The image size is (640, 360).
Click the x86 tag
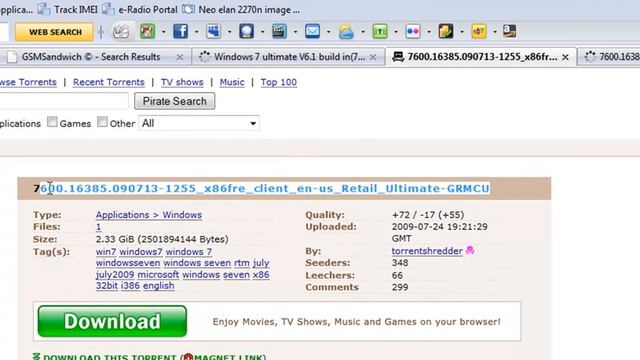(x=261, y=275)
